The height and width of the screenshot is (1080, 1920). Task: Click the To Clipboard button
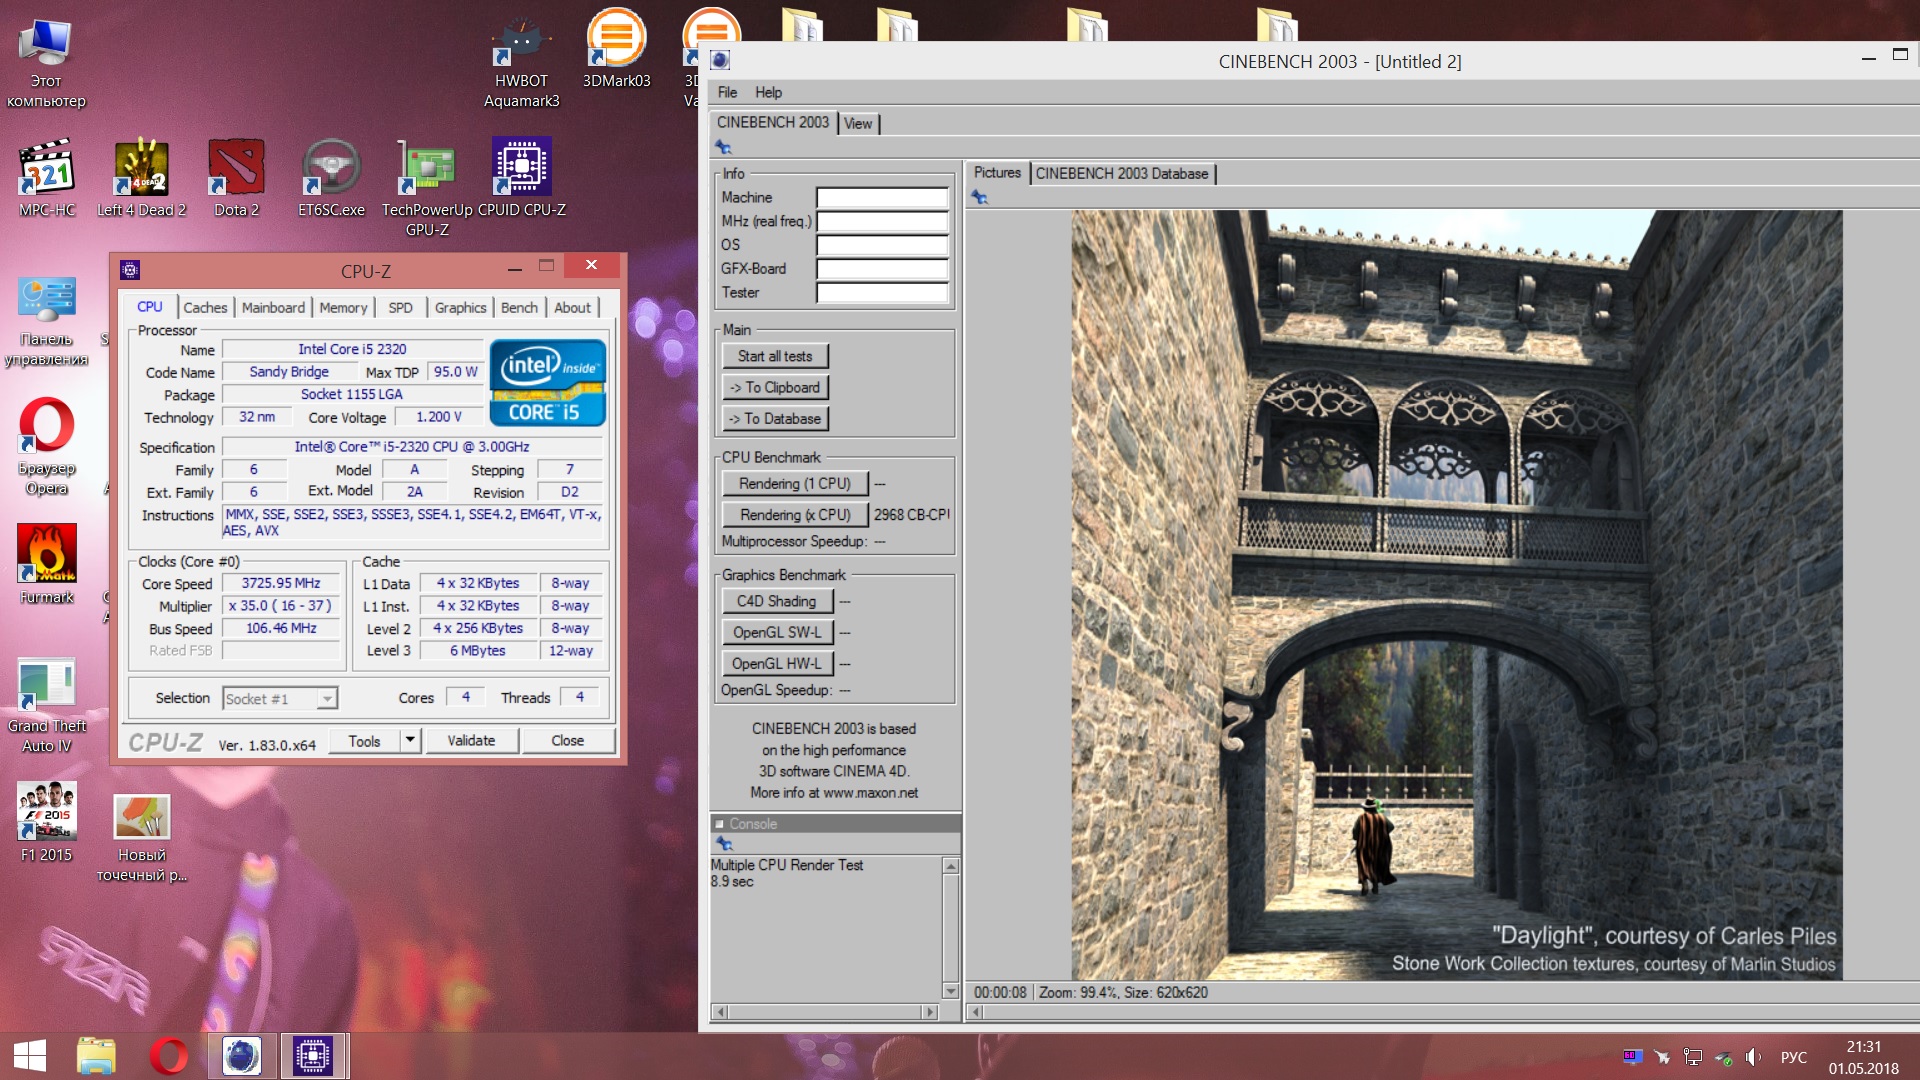pyautogui.click(x=775, y=387)
